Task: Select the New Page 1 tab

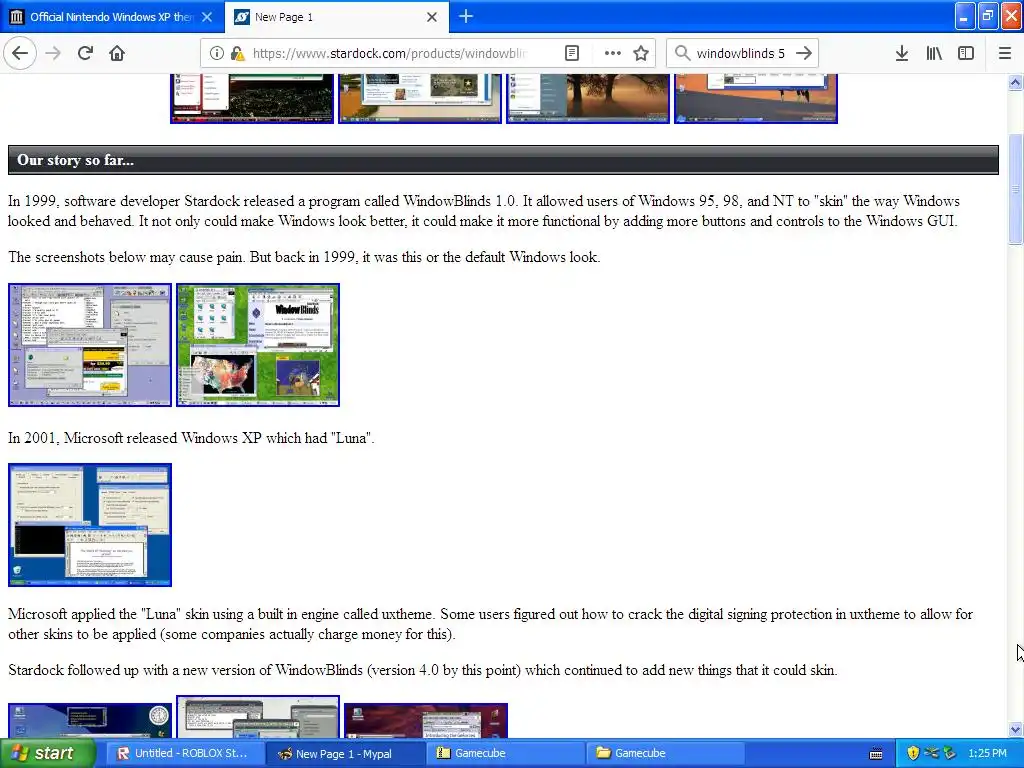Action: click(x=337, y=17)
